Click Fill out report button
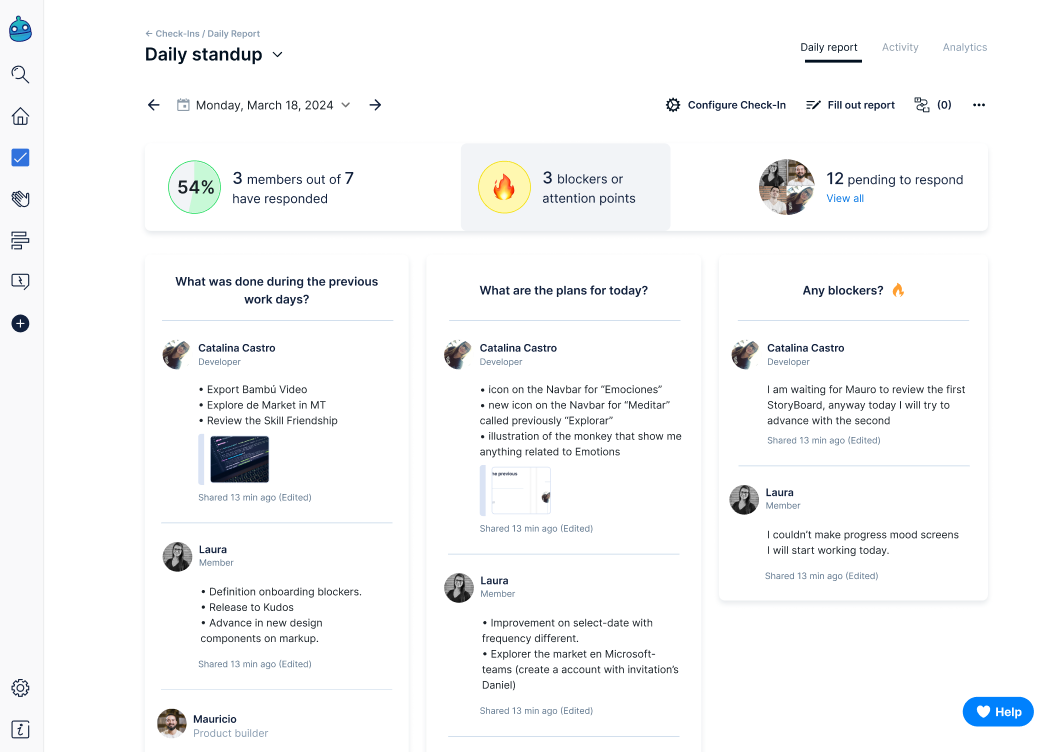Screen dimensions: 1059x752 coord(850,105)
